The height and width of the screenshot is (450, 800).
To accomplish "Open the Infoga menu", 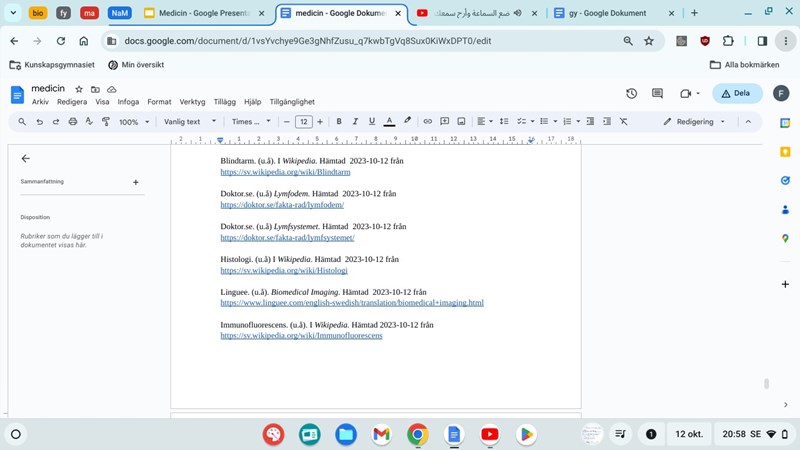I will click(128, 102).
